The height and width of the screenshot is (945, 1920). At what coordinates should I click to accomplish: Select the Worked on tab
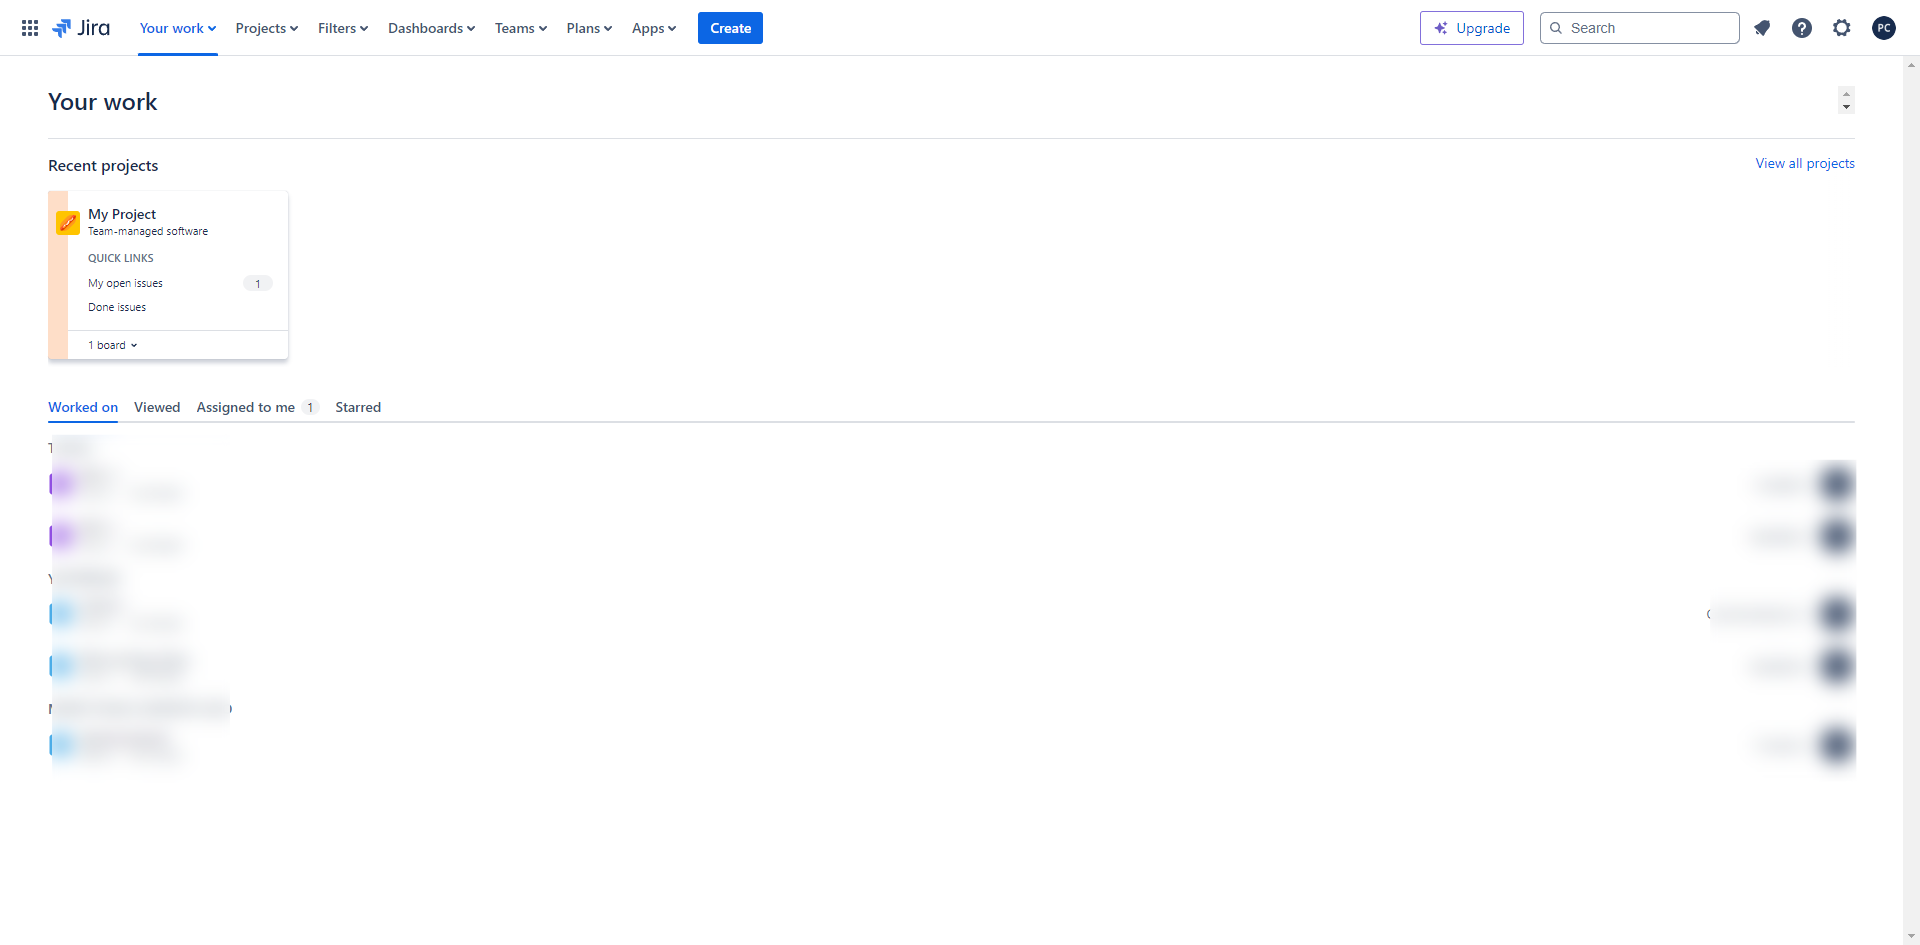pos(83,407)
